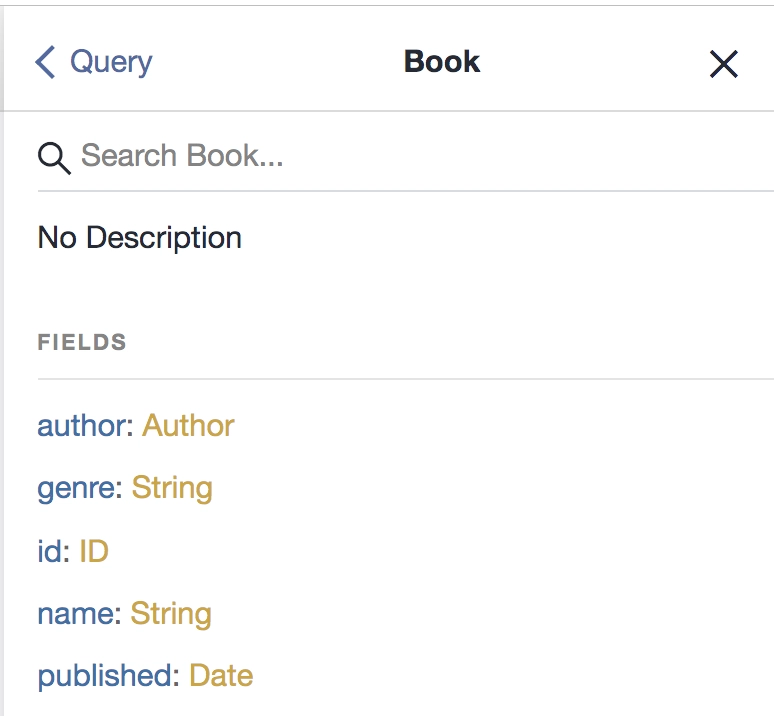This screenshot has width=774, height=716.
Task: Open String type next to genre
Action: point(172,488)
